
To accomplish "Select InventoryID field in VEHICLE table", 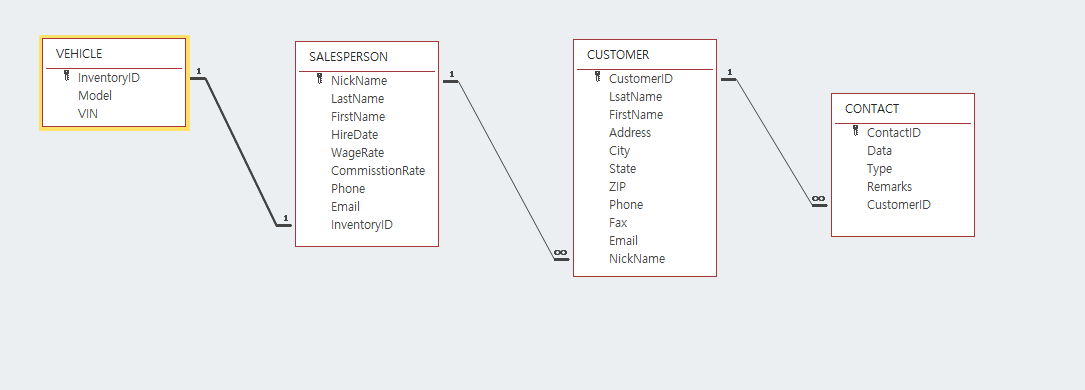I will coord(109,77).
